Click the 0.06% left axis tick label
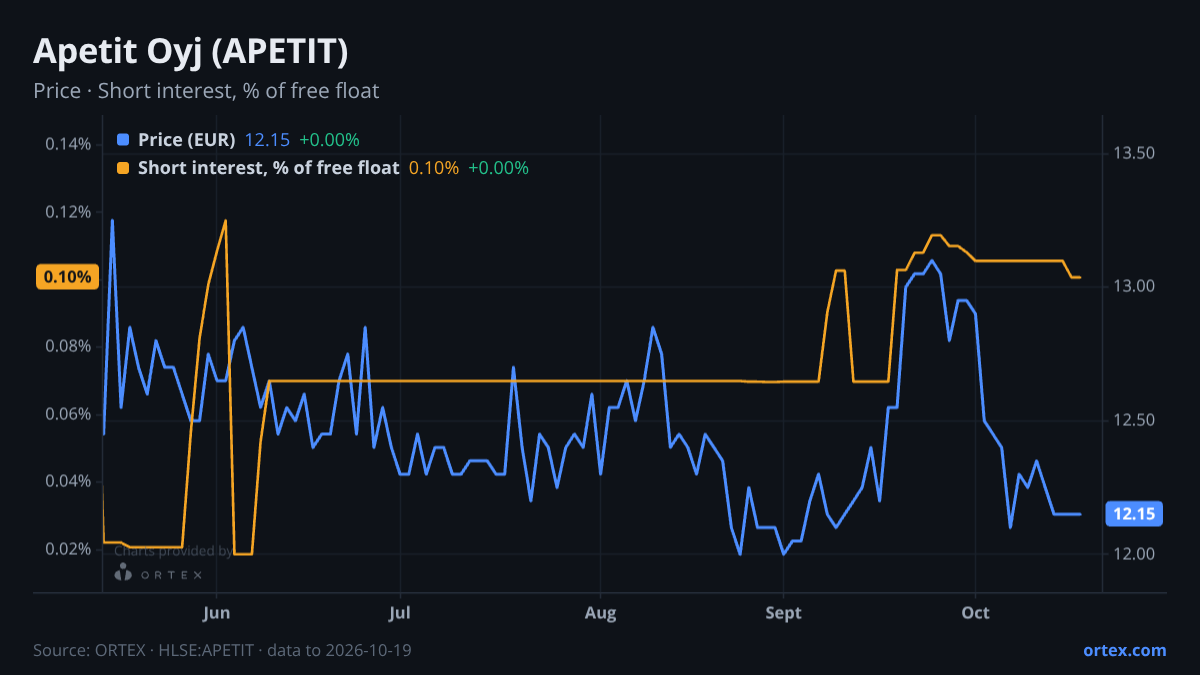The image size is (1200, 675). [68, 414]
